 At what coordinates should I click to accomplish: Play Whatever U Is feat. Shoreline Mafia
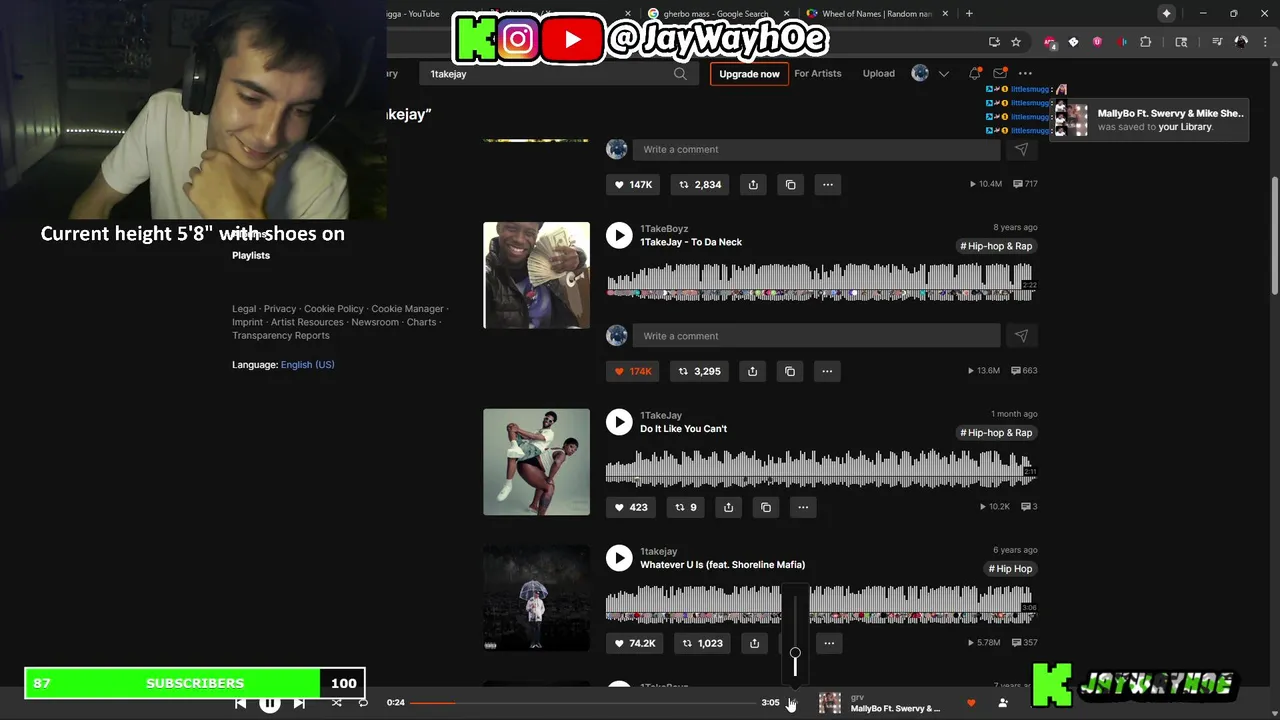coord(619,558)
